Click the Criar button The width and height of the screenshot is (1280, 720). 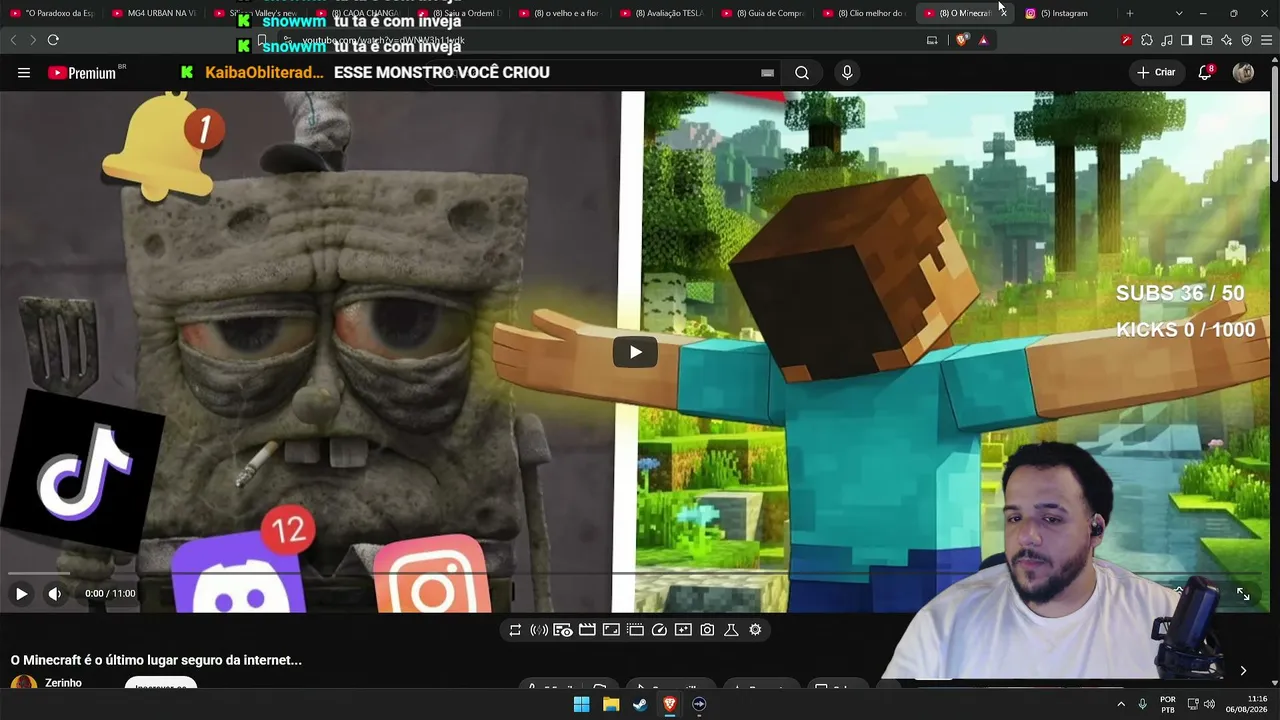(x=1156, y=72)
